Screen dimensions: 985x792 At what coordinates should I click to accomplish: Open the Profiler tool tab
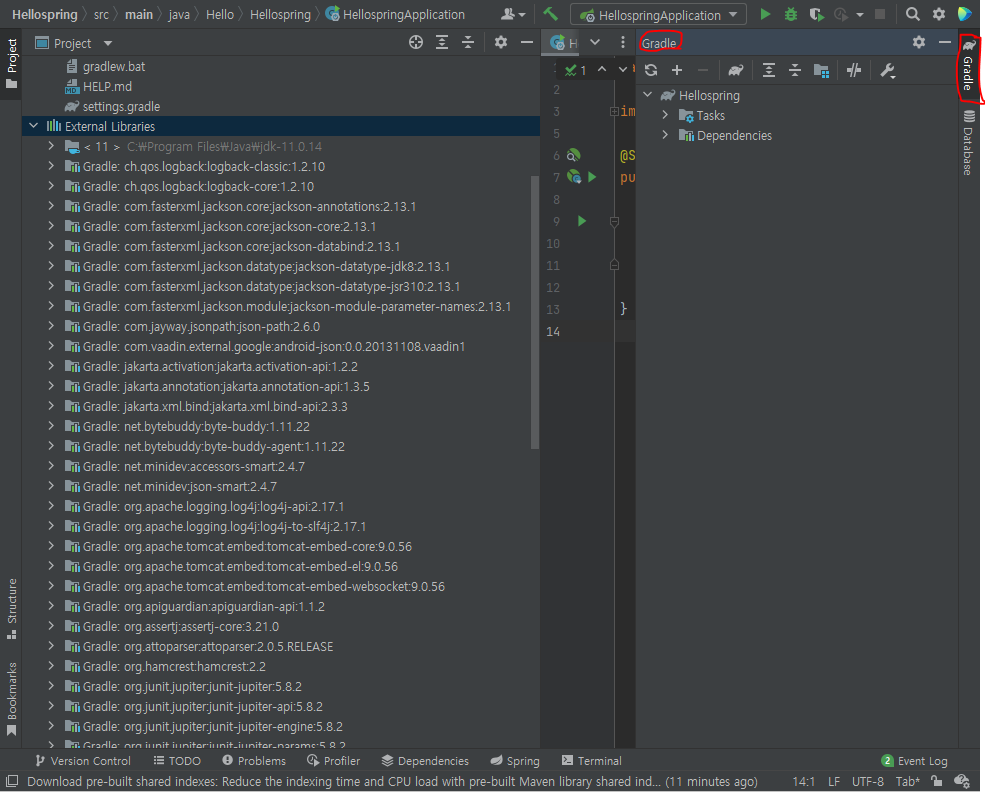[x=334, y=761]
